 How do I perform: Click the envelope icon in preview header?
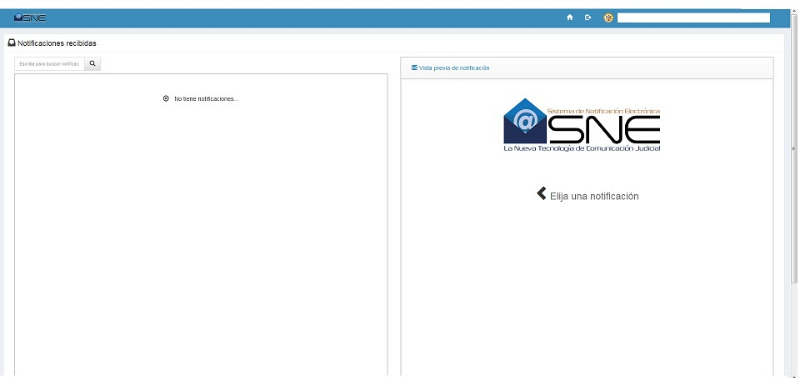tap(414, 67)
